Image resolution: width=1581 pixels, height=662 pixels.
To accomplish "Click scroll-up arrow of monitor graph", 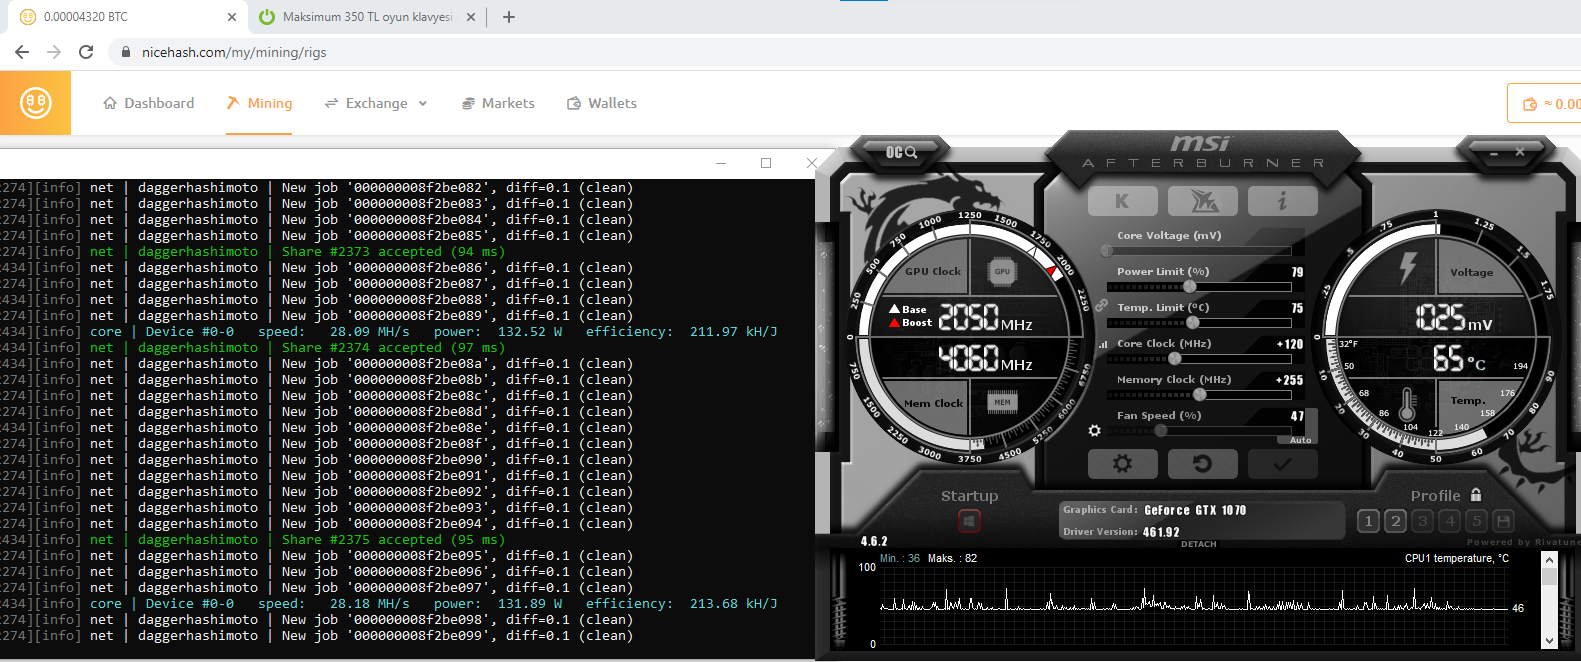I will pos(1550,558).
